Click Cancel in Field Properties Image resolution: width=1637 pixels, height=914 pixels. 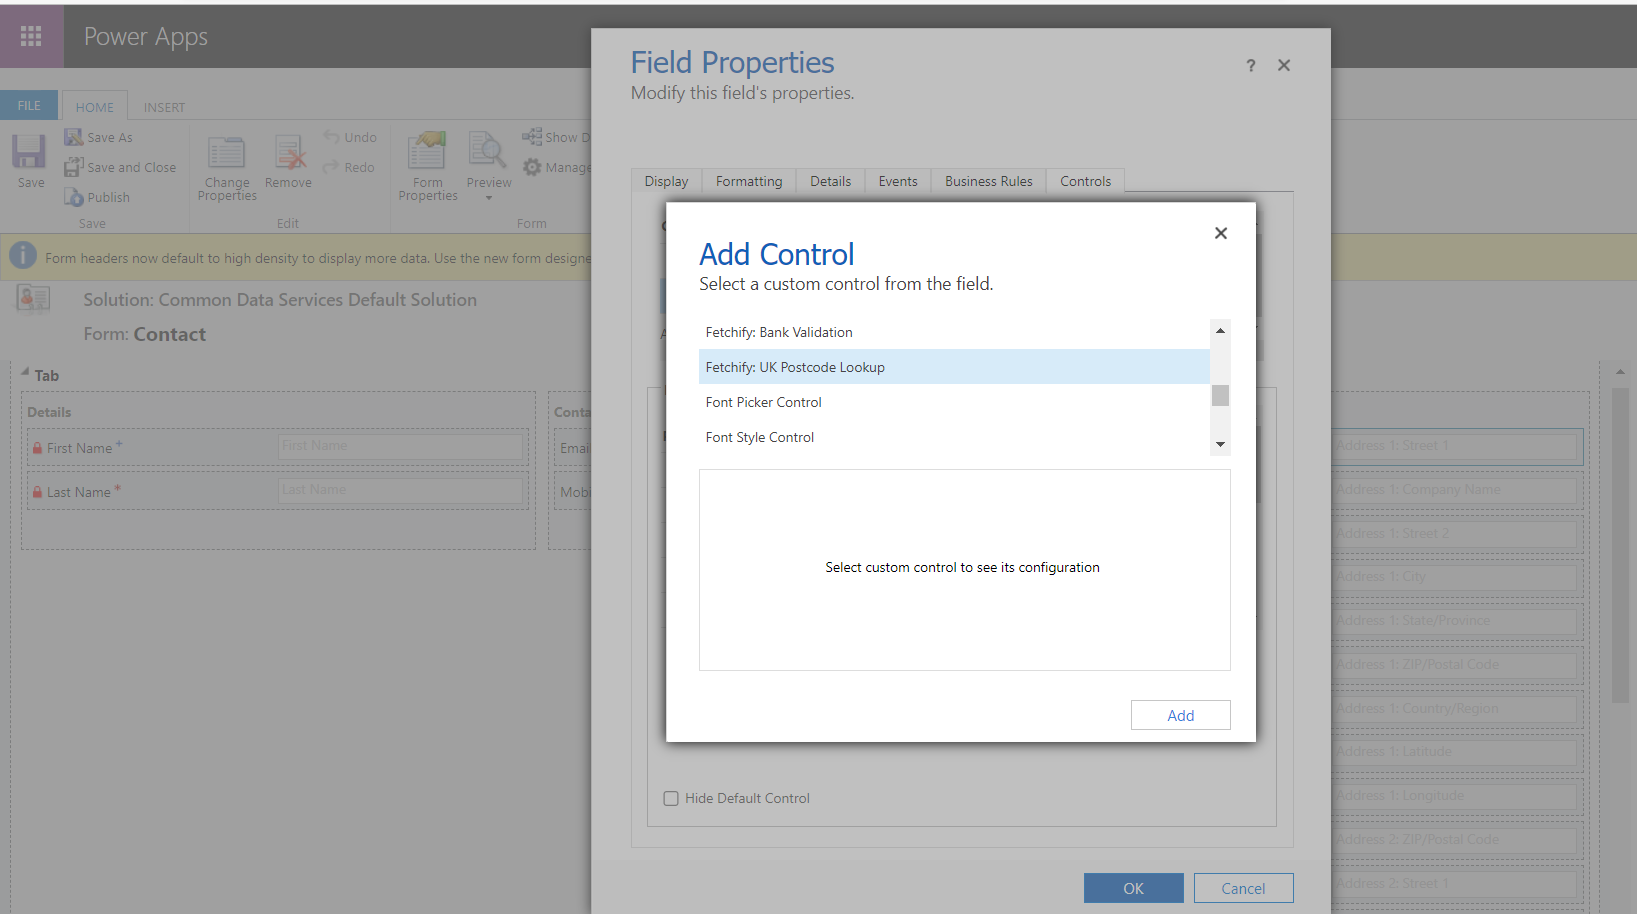1243,888
